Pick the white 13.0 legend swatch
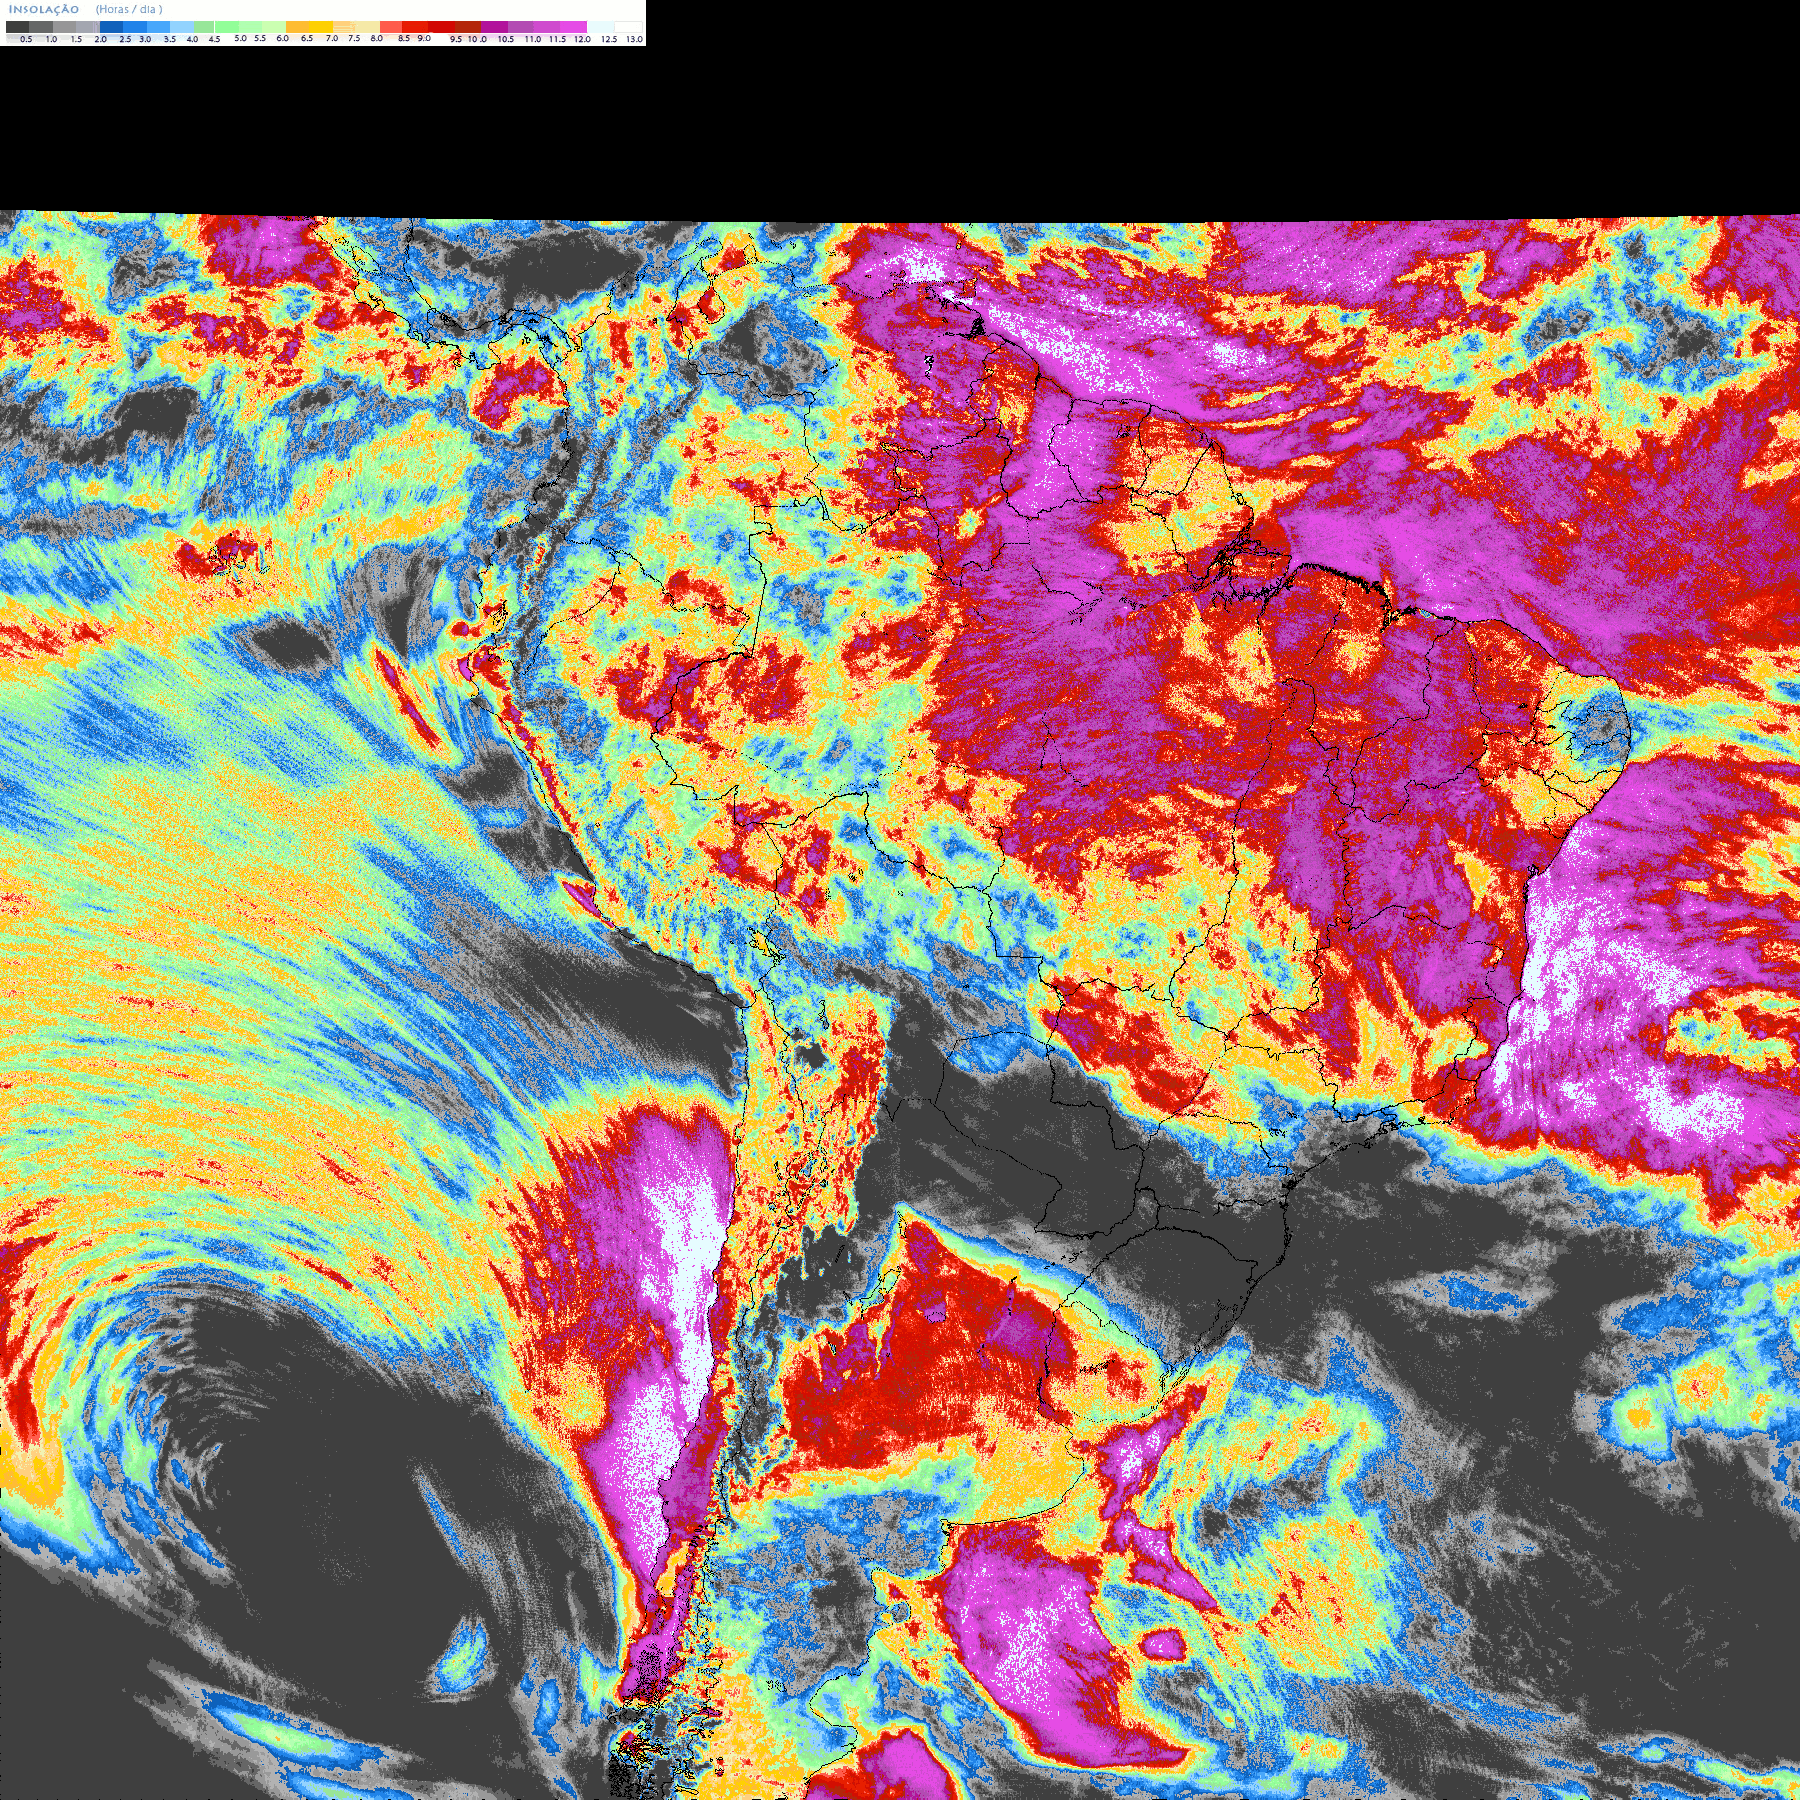Viewport: 1800px width, 1800px height. point(628,27)
